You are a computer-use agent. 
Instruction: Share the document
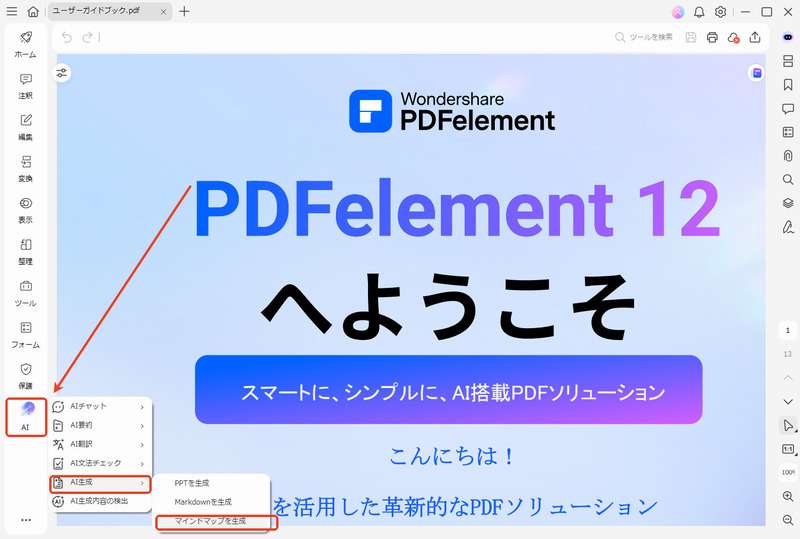point(755,37)
